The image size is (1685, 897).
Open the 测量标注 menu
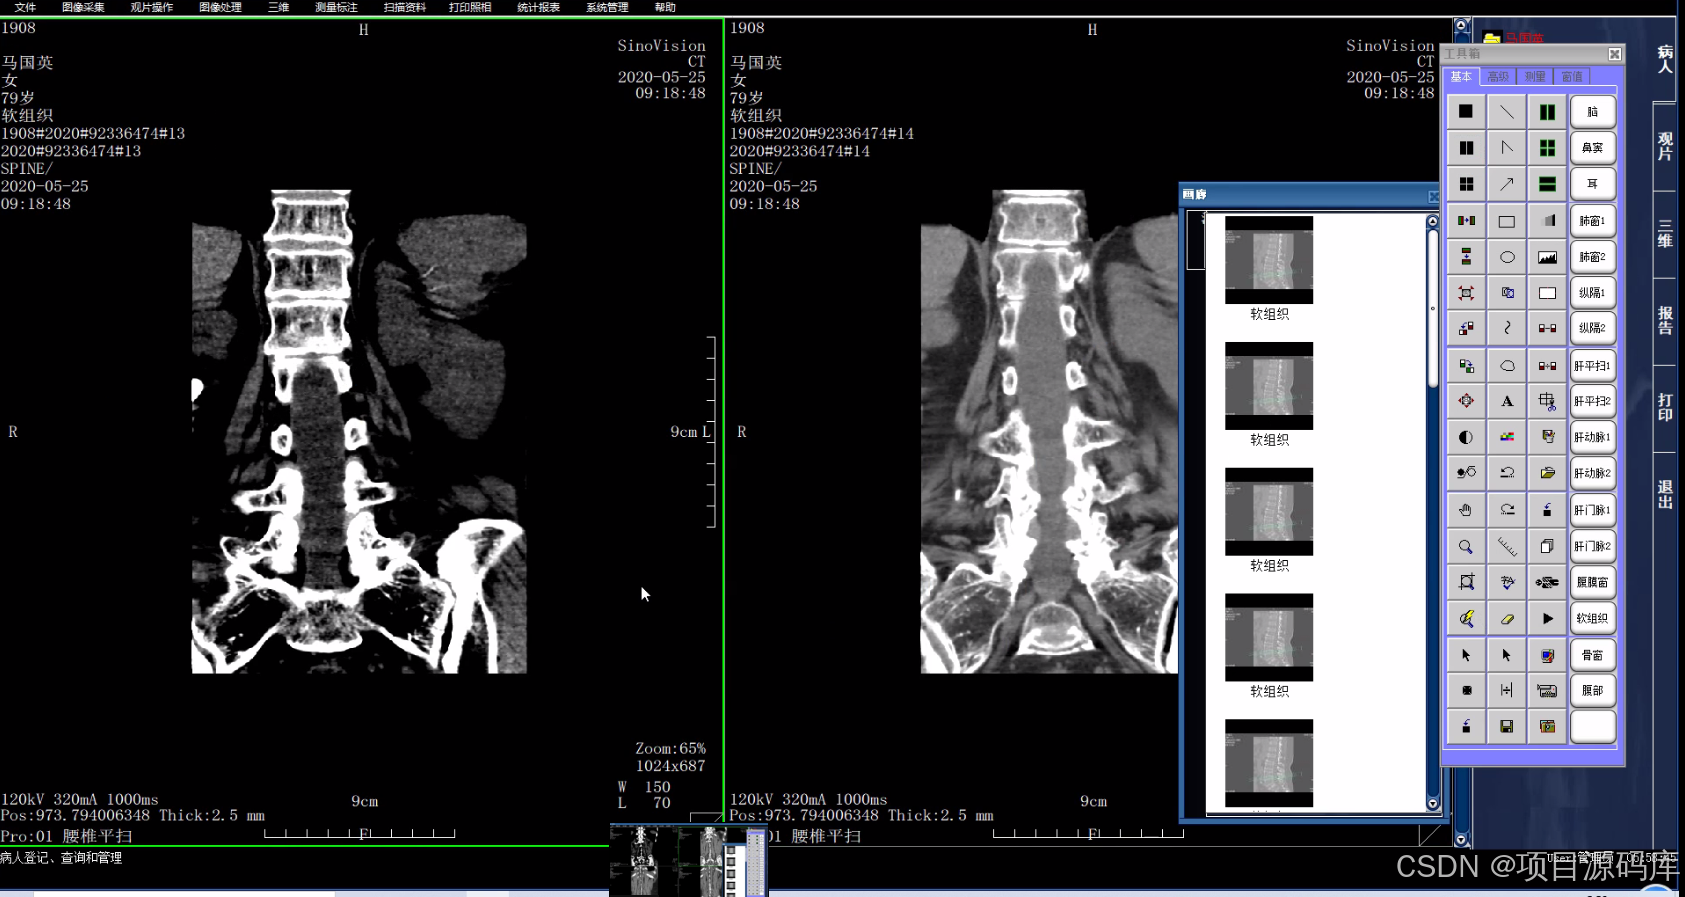pos(336,7)
